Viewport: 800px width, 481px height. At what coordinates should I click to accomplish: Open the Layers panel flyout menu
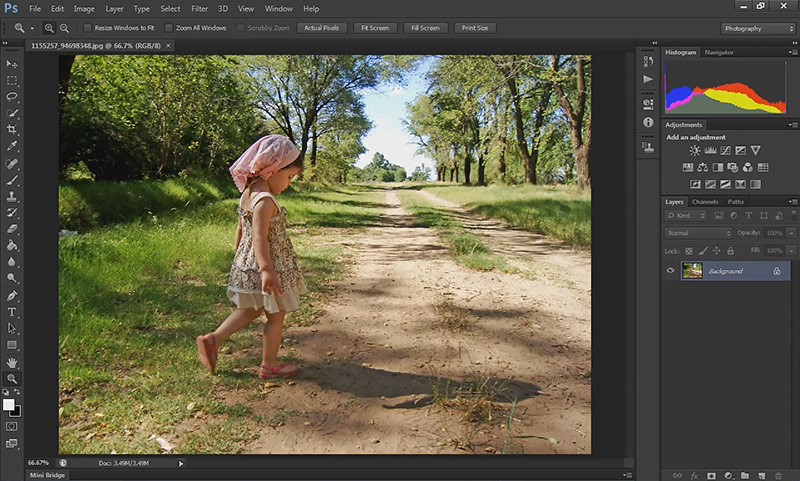point(793,202)
